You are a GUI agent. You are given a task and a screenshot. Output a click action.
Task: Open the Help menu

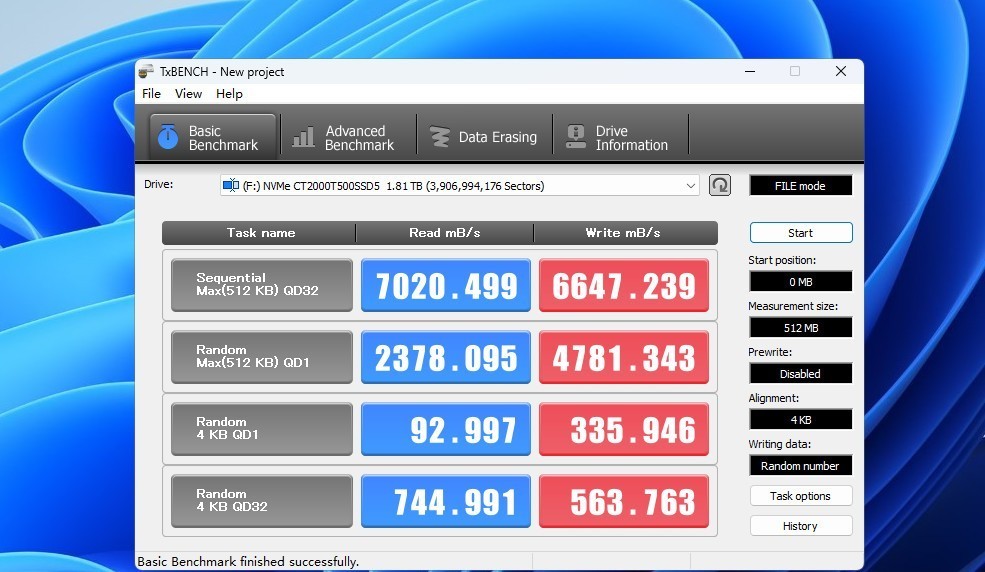pyautogui.click(x=229, y=94)
